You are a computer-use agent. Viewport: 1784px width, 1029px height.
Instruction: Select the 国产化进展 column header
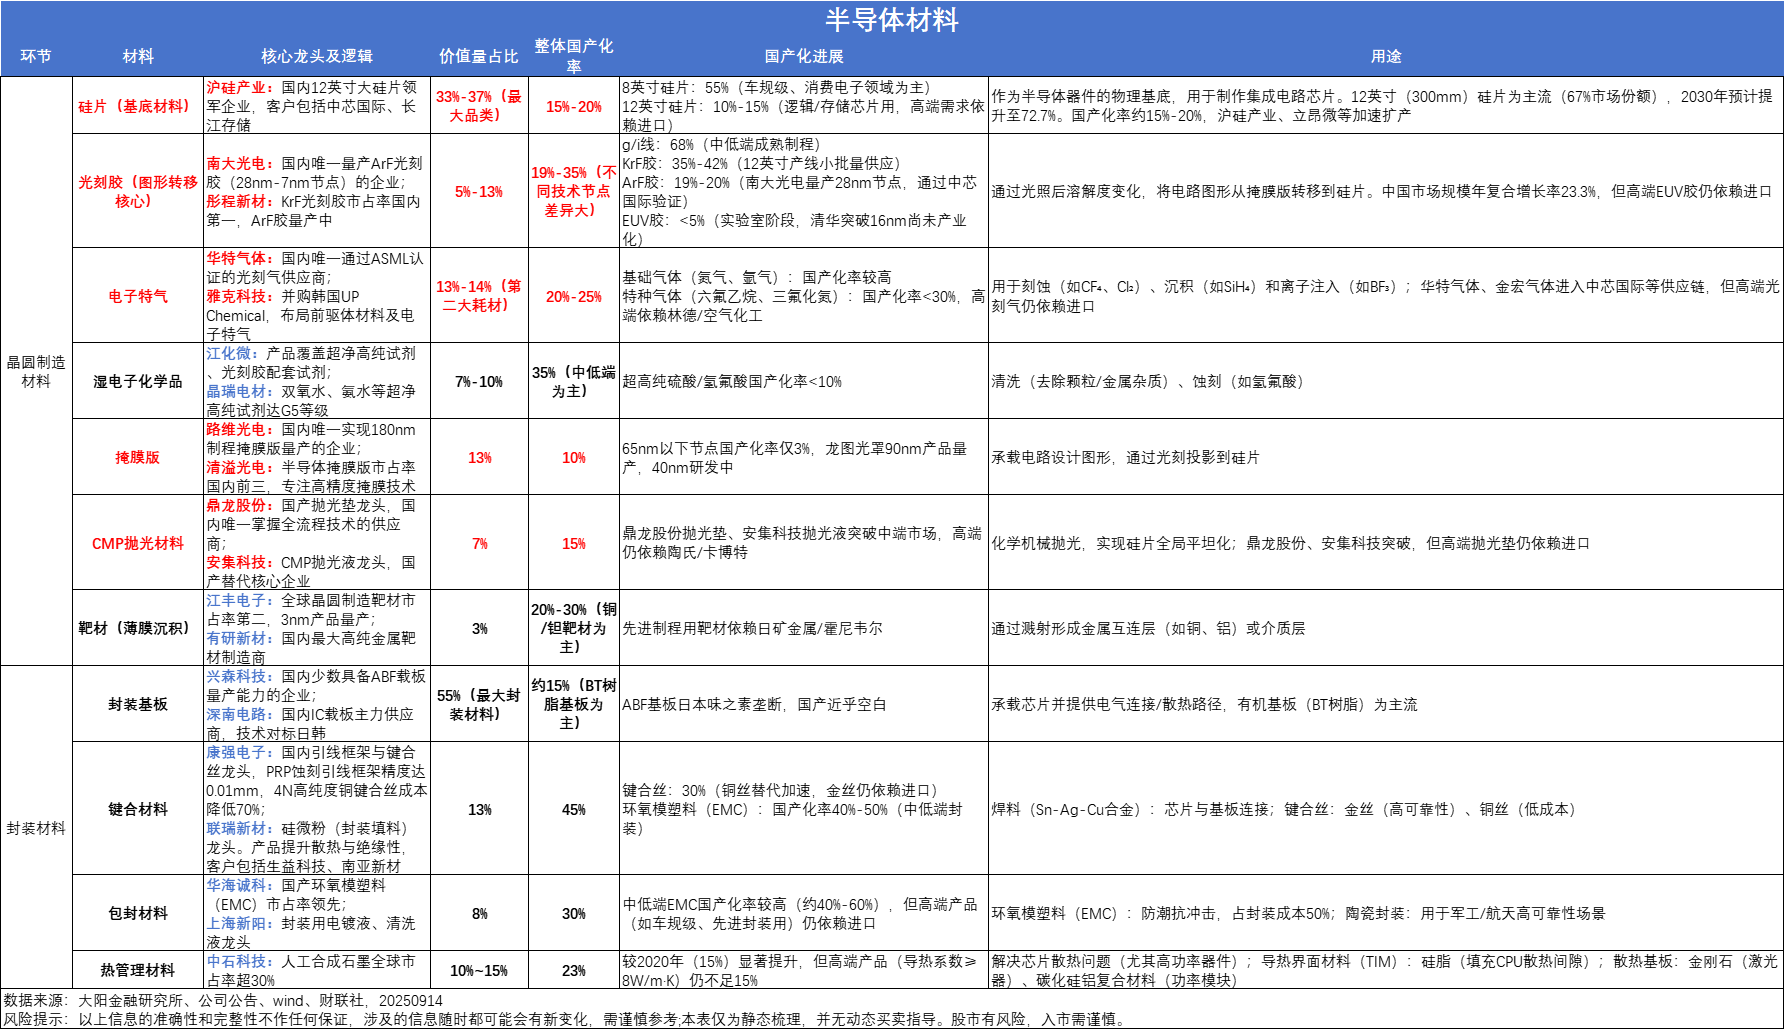click(803, 56)
